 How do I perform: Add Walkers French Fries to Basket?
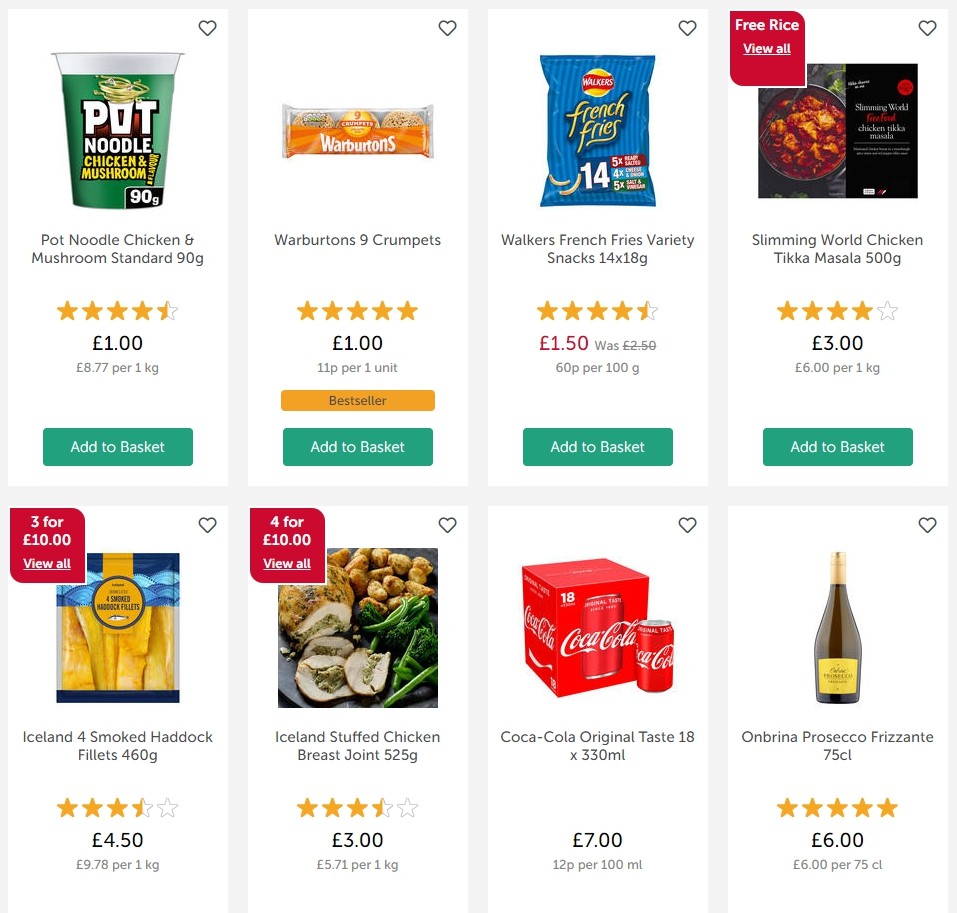tap(597, 447)
